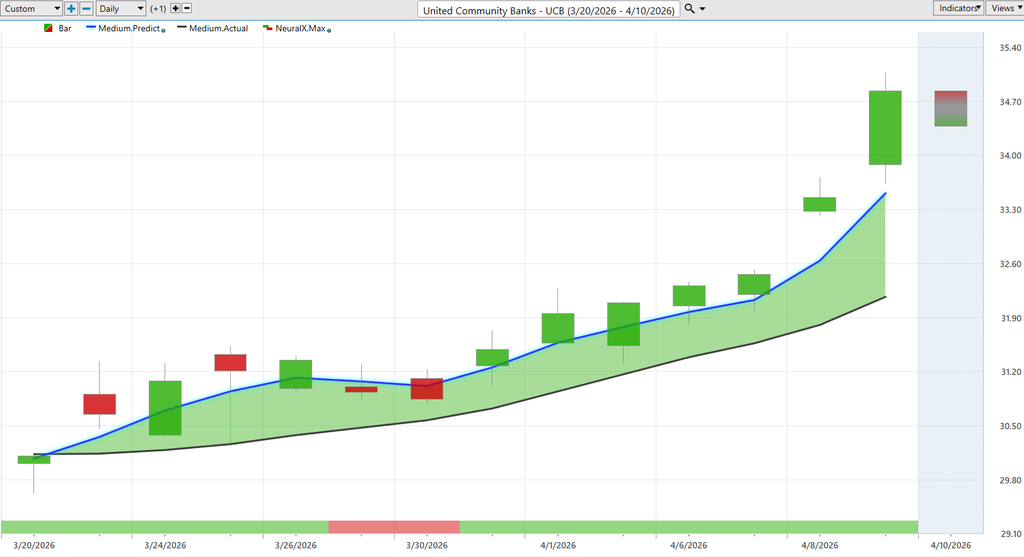The image size is (1024, 557).
Task: Click the magnifying glass search icon
Action: pyautogui.click(x=690, y=8)
